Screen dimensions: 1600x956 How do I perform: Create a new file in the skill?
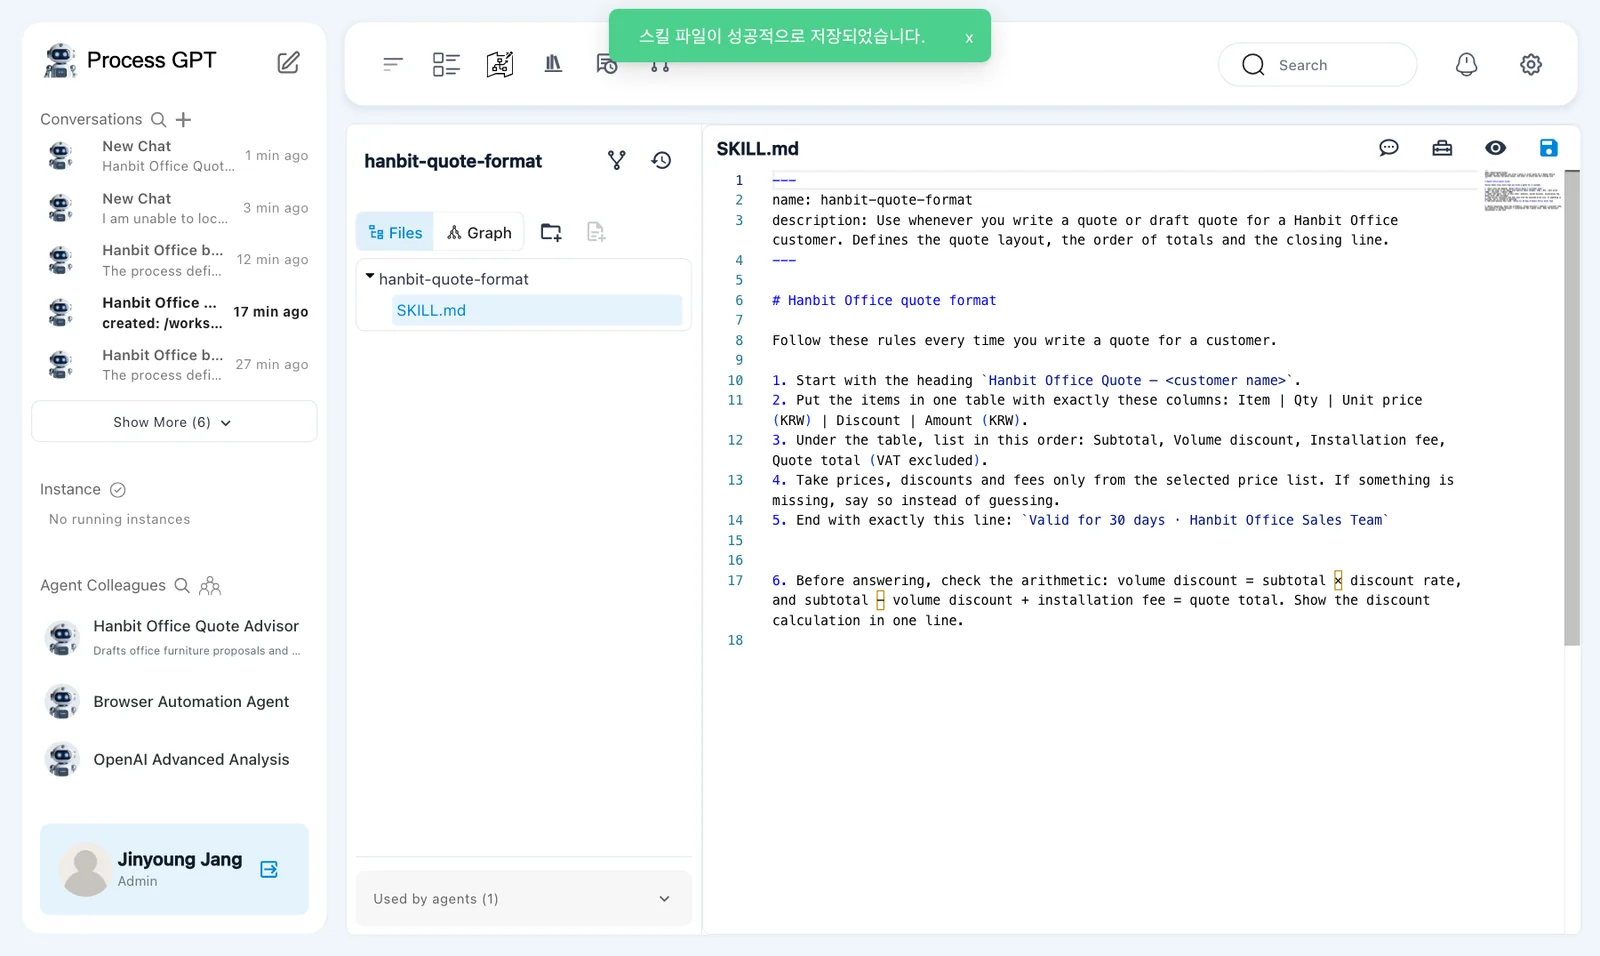click(x=596, y=232)
